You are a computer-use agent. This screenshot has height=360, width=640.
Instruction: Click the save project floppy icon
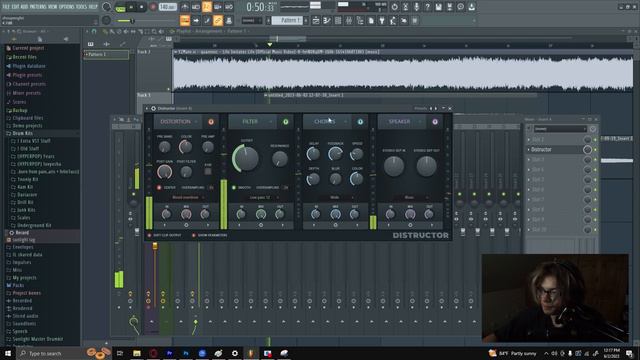(438, 7)
